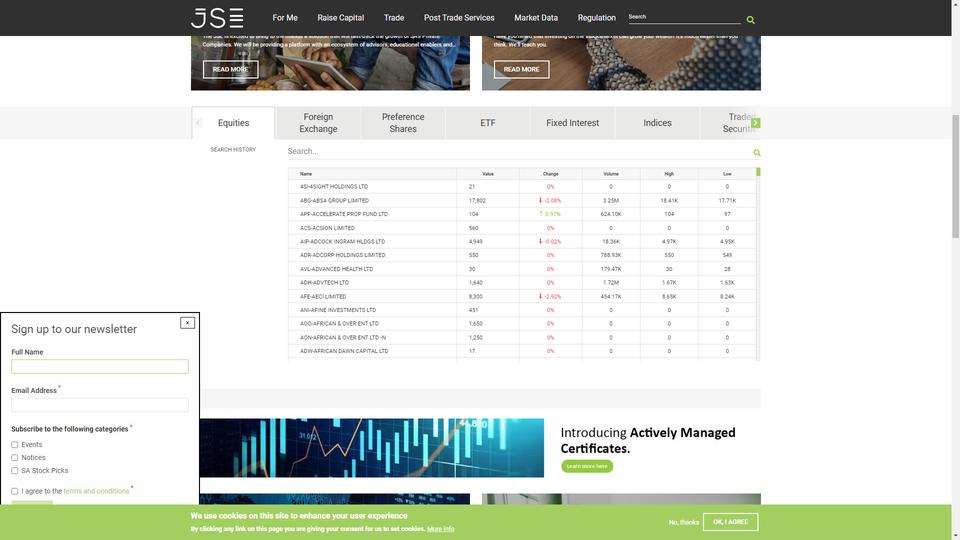
Task: Focus the header Search input field
Action: tap(684, 17)
